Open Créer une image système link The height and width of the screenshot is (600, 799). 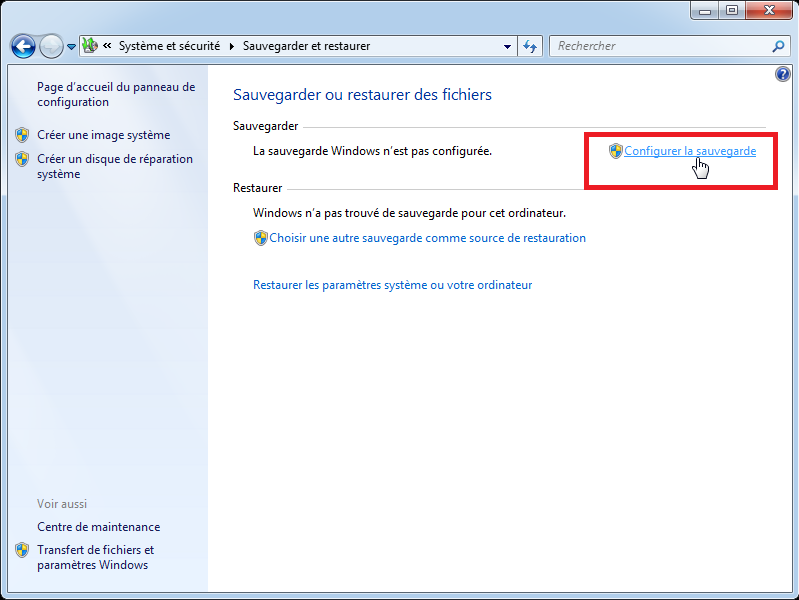(x=103, y=135)
